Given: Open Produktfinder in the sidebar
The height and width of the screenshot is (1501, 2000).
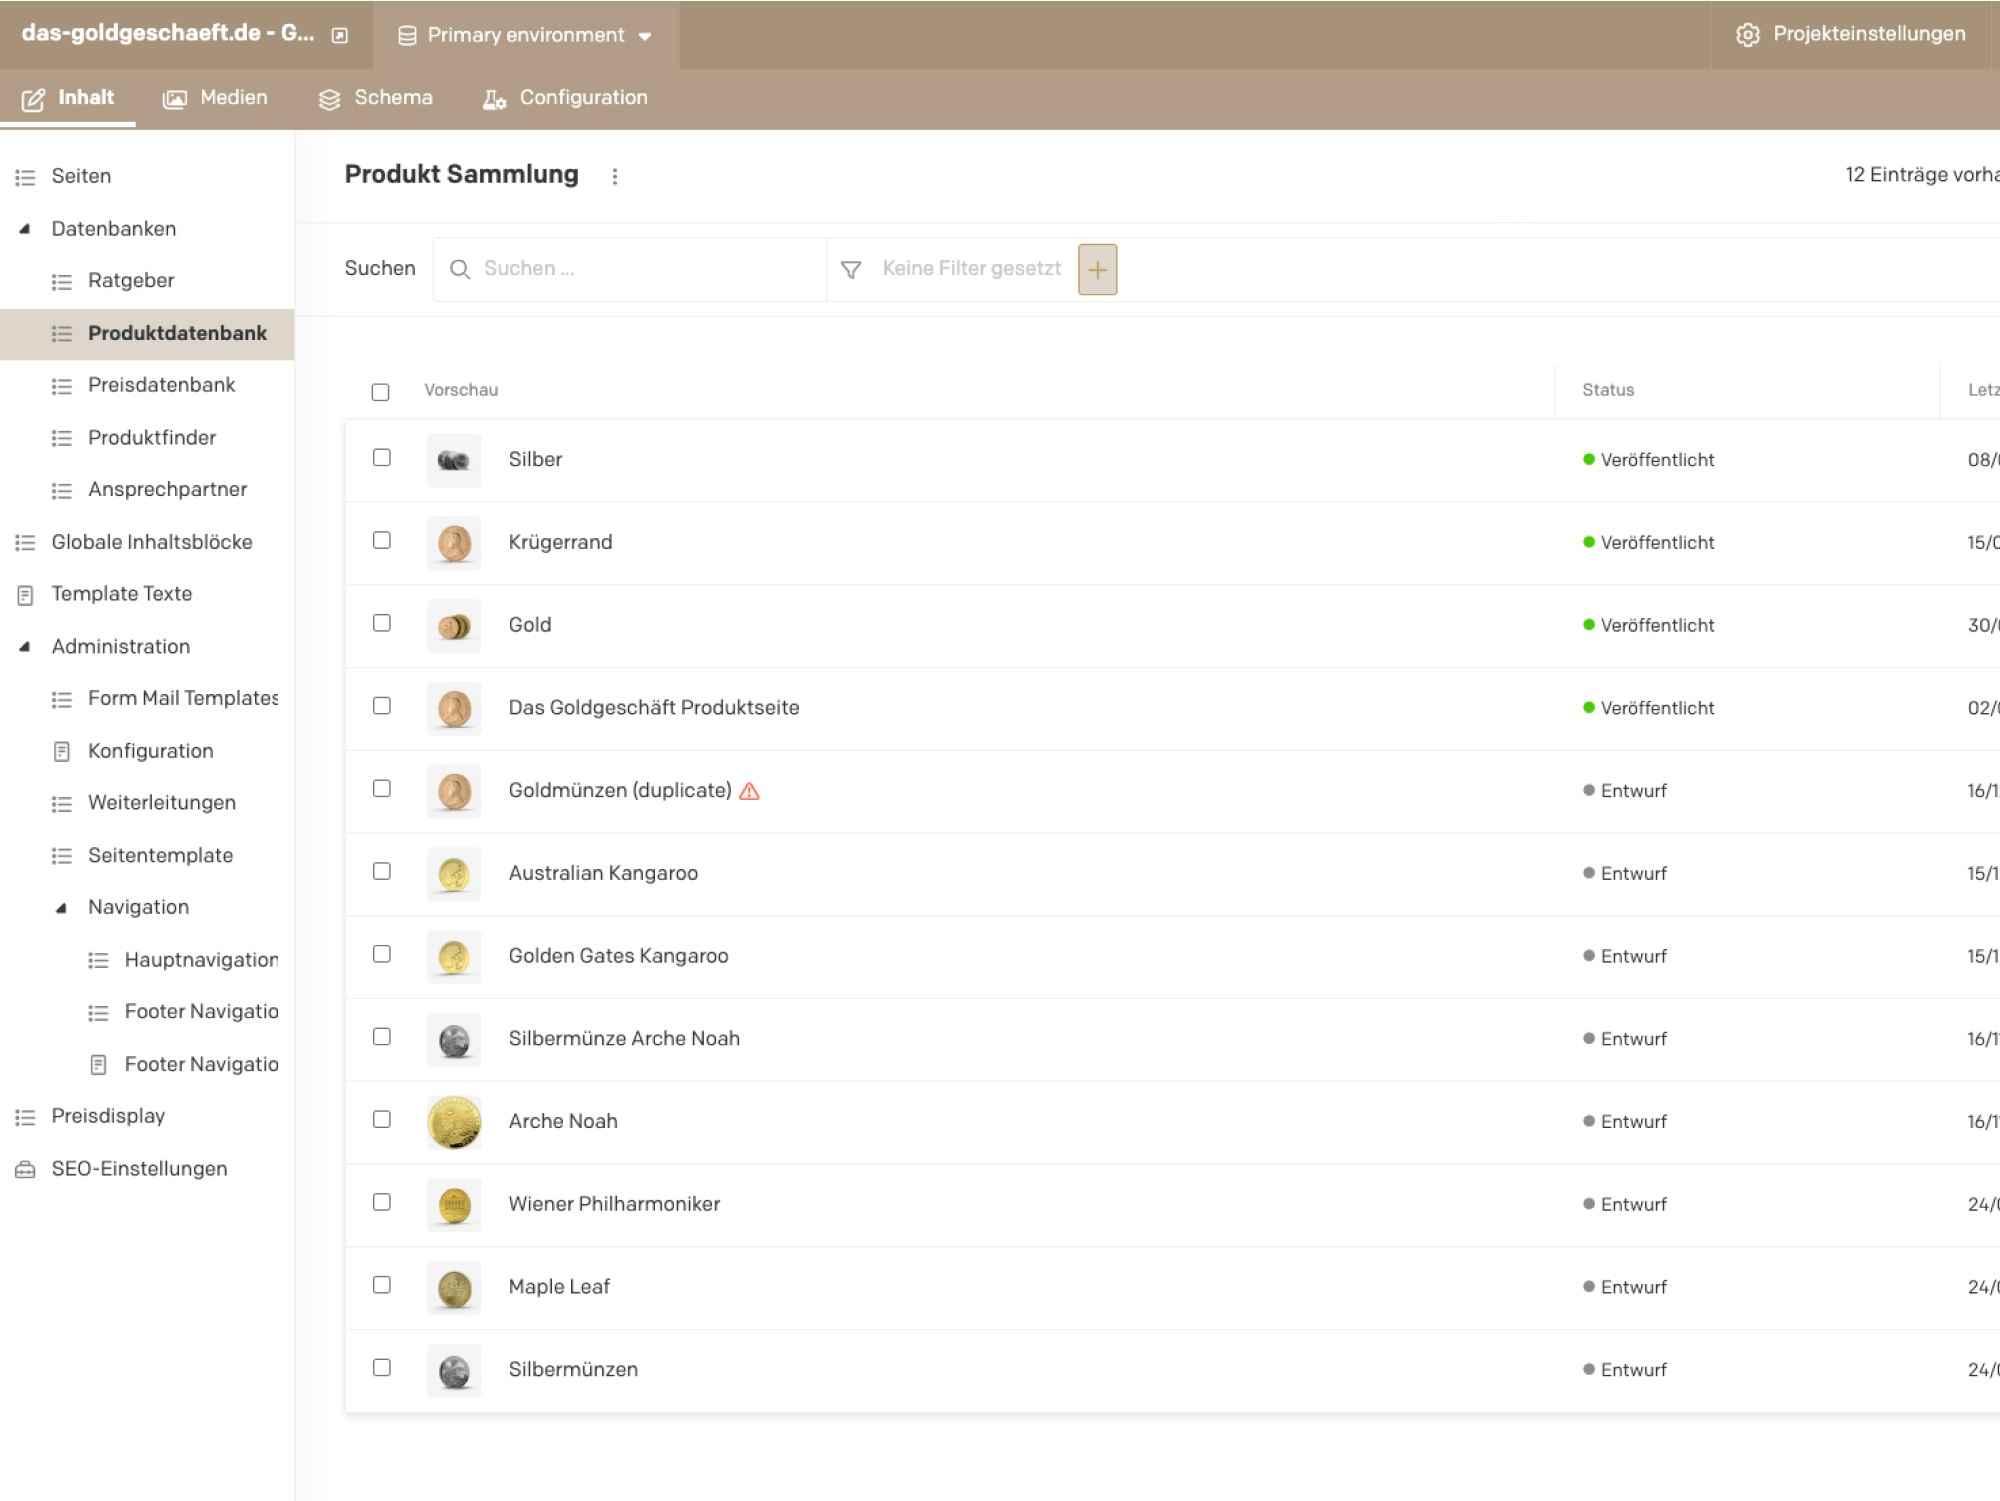Looking at the screenshot, I should [152, 438].
